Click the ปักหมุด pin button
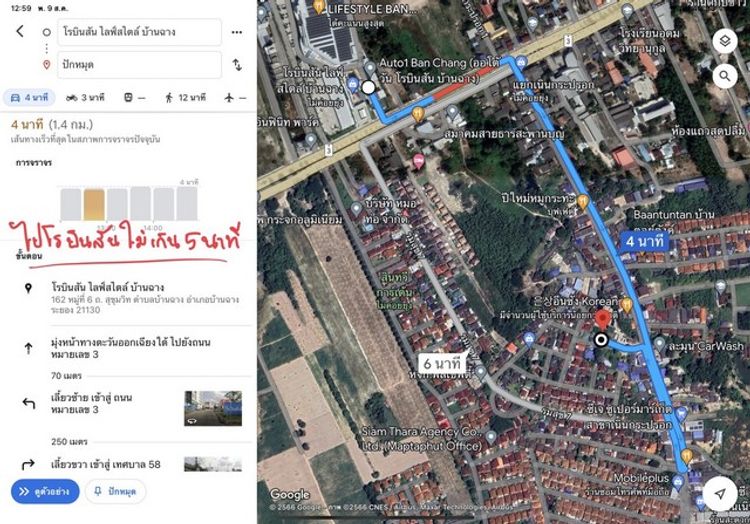The image size is (750, 524). point(115,491)
